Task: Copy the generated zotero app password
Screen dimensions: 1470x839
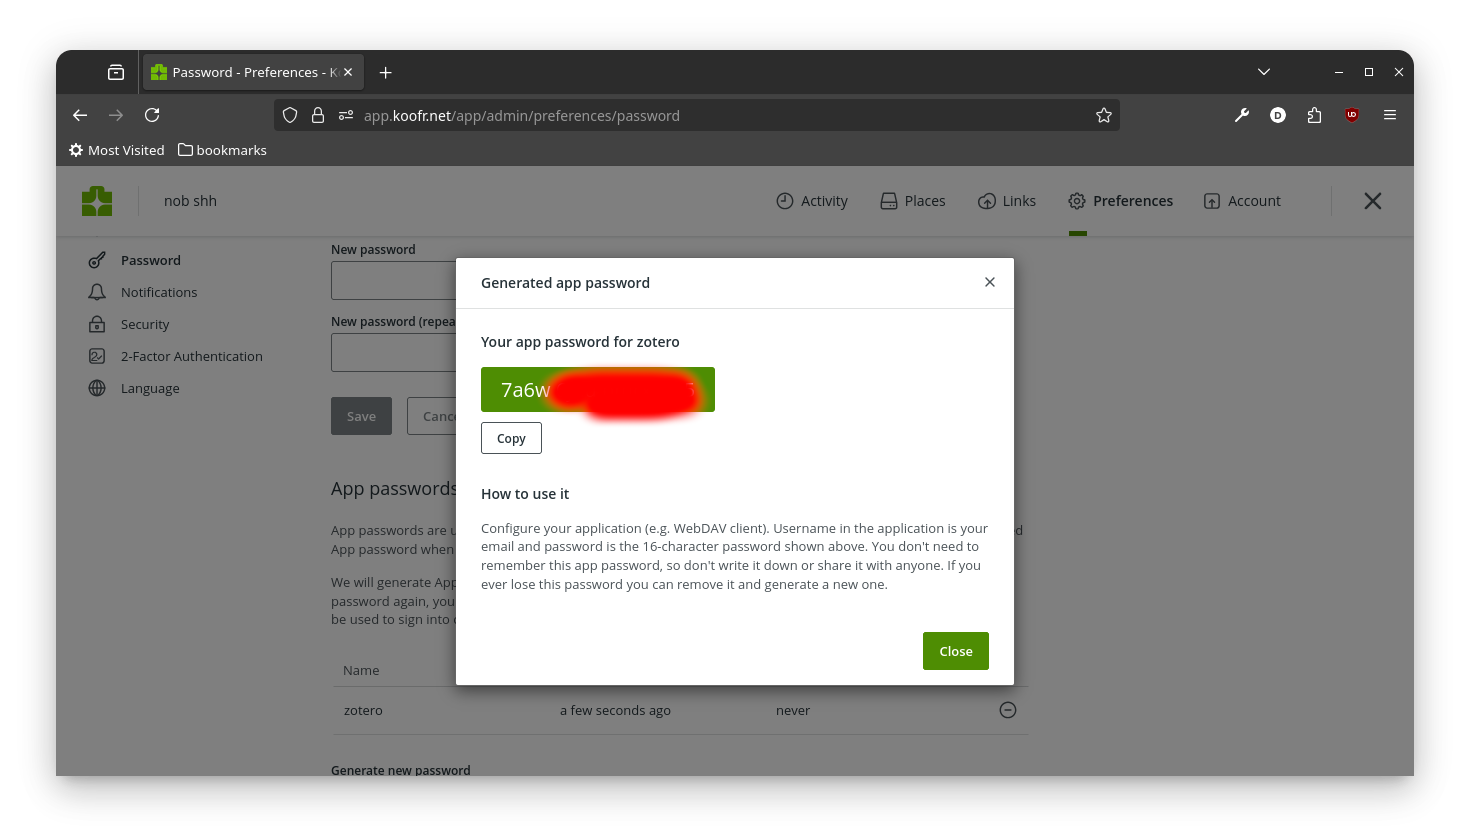Action: pyautogui.click(x=511, y=438)
